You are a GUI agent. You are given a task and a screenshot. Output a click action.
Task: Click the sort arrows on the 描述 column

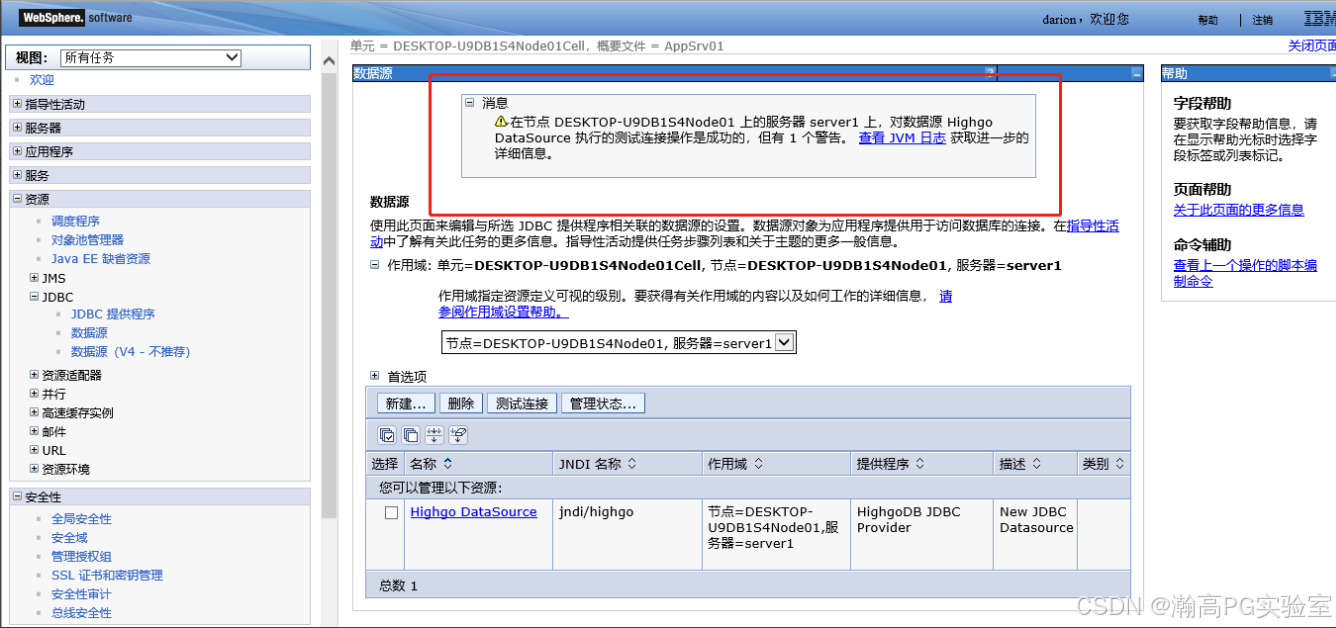(x=1036, y=464)
